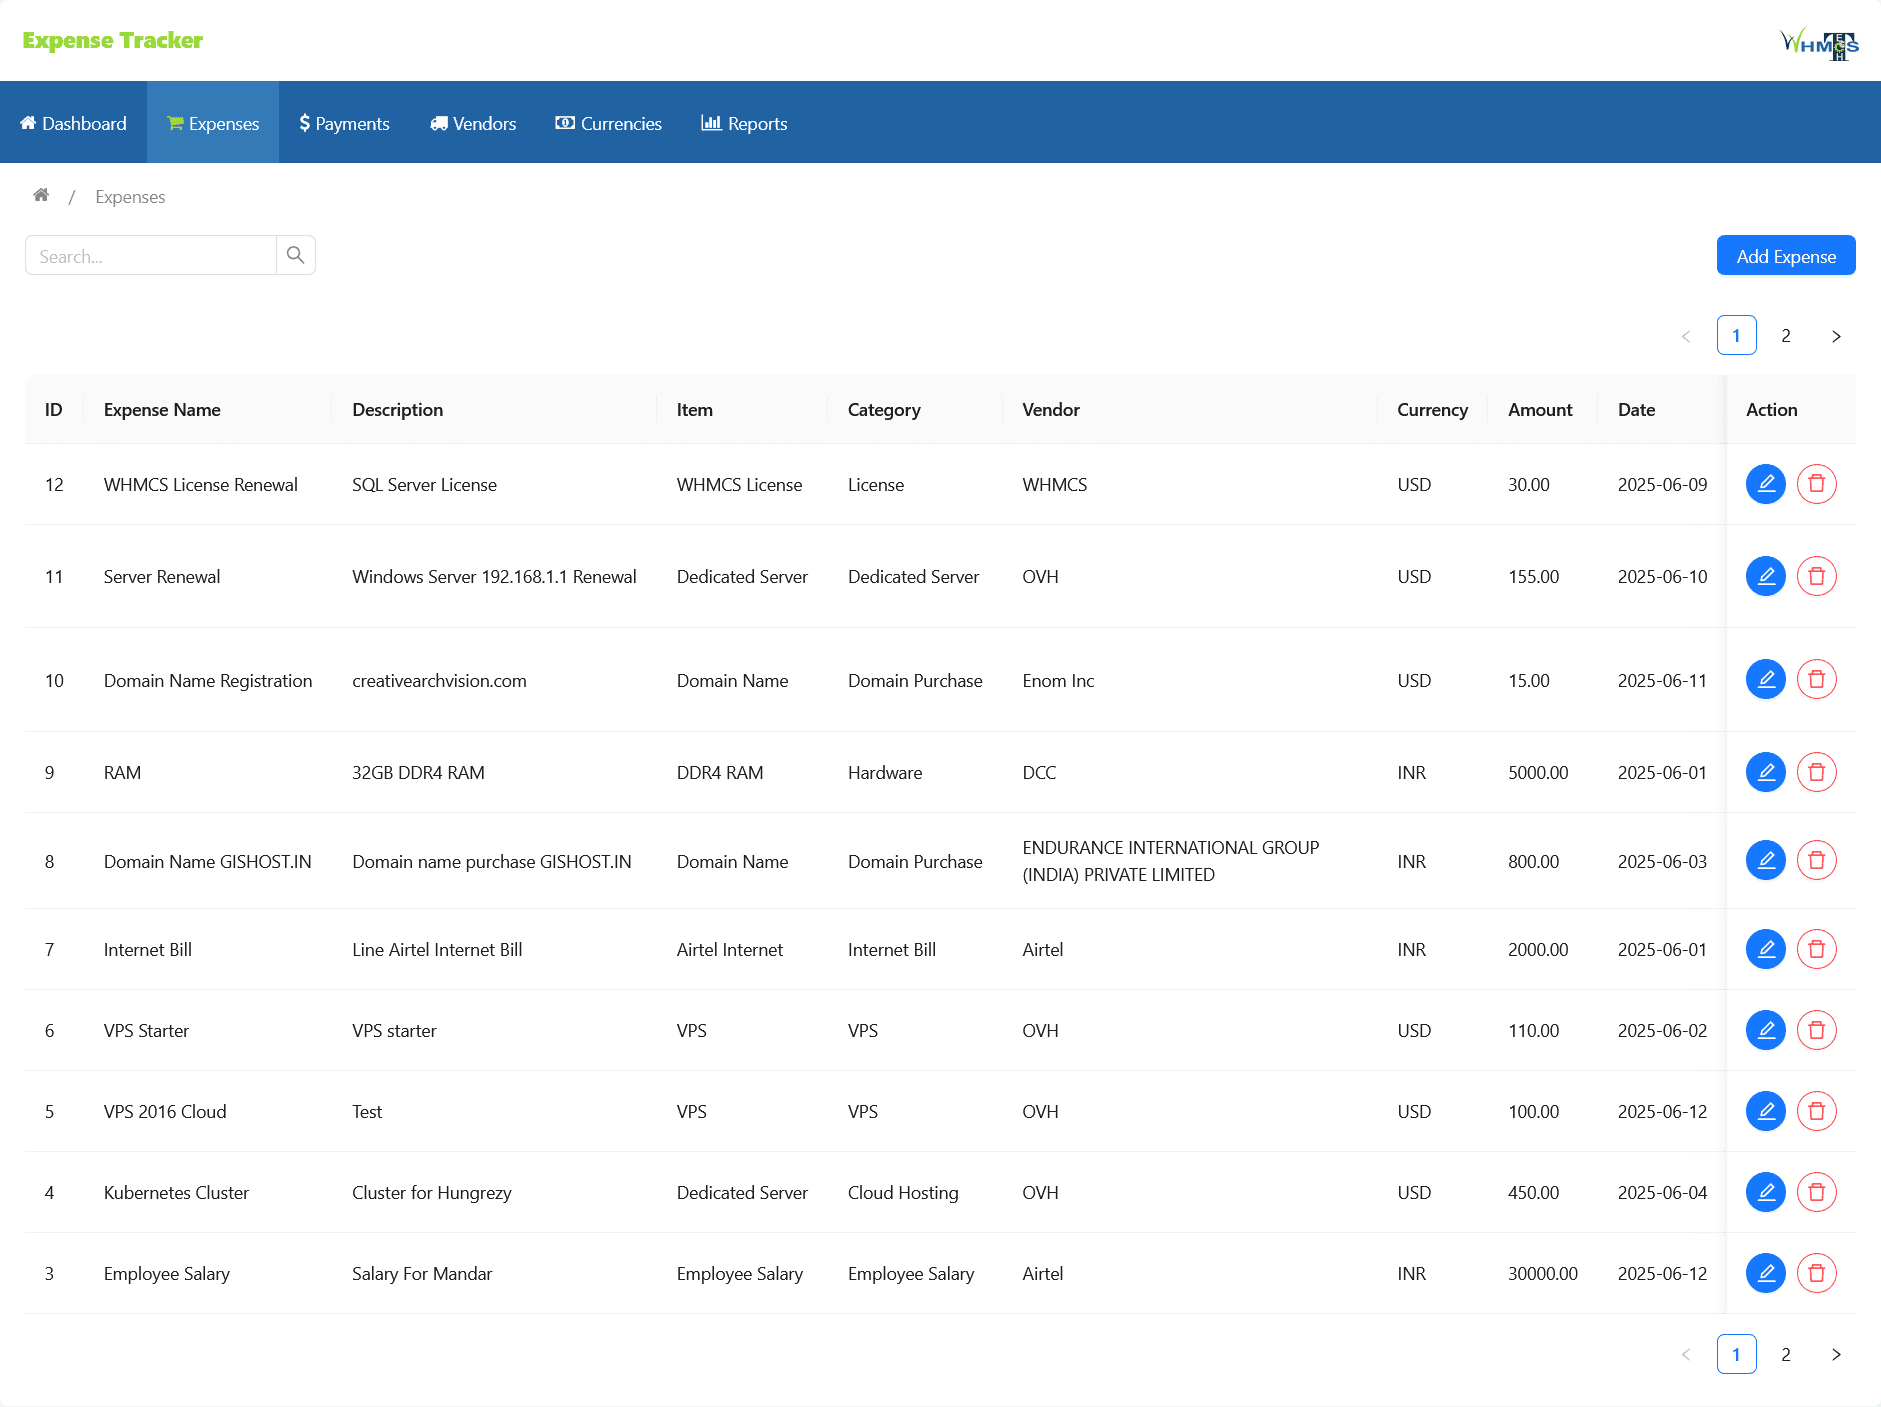Go to next page using bottom arrow
Image resolution: width=1881 pixels, height=1407 pixels.
1836,1354
